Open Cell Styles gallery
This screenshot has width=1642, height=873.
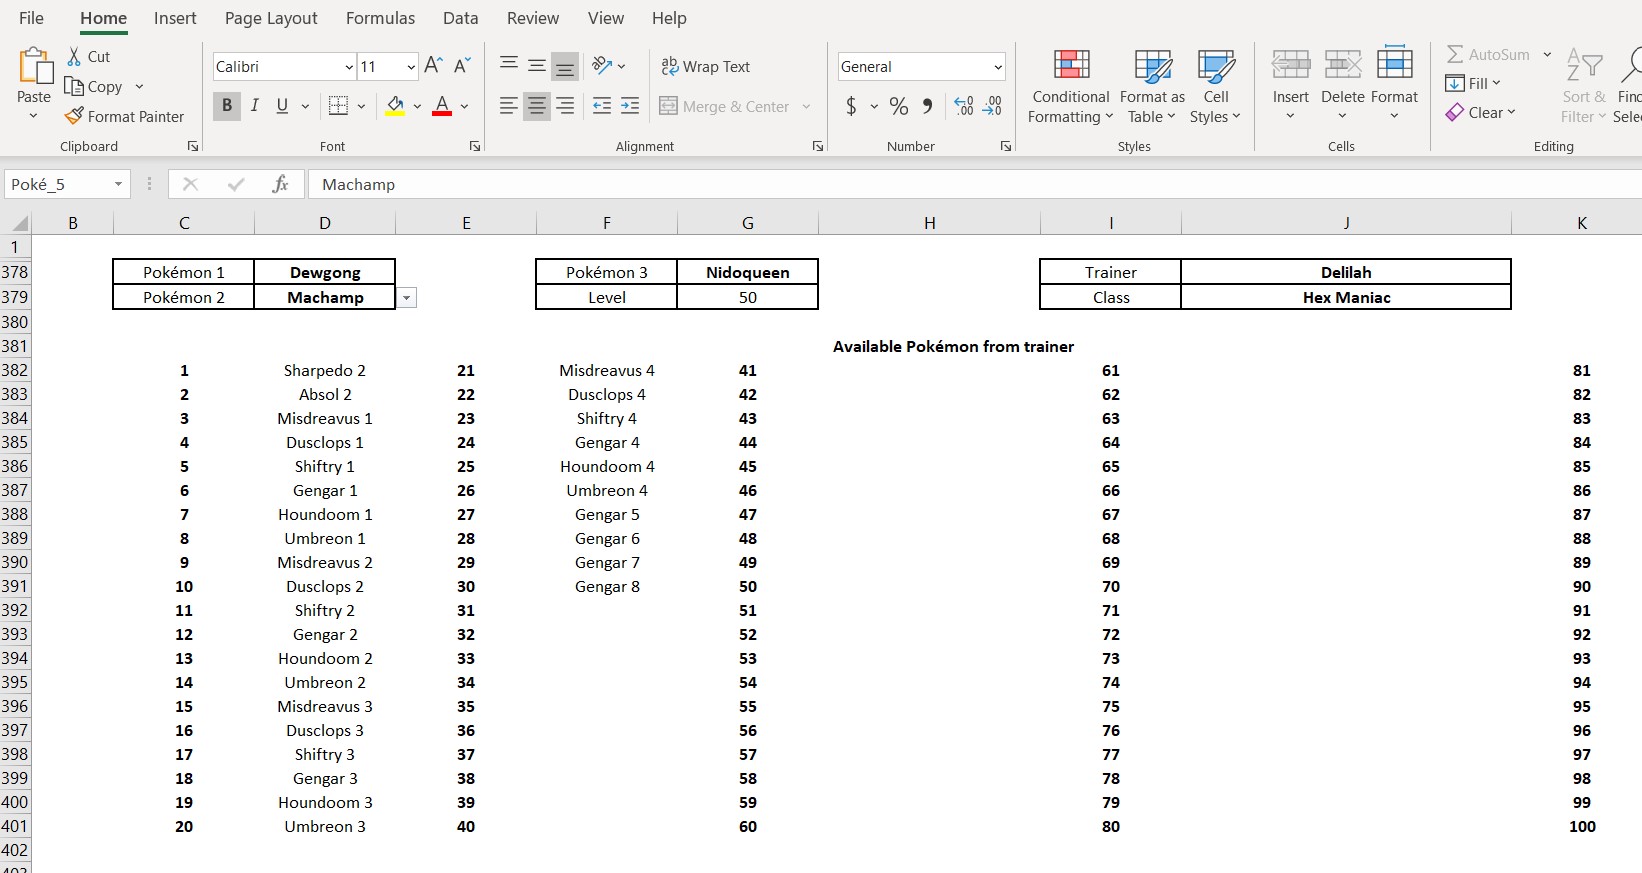[1215, 86]
